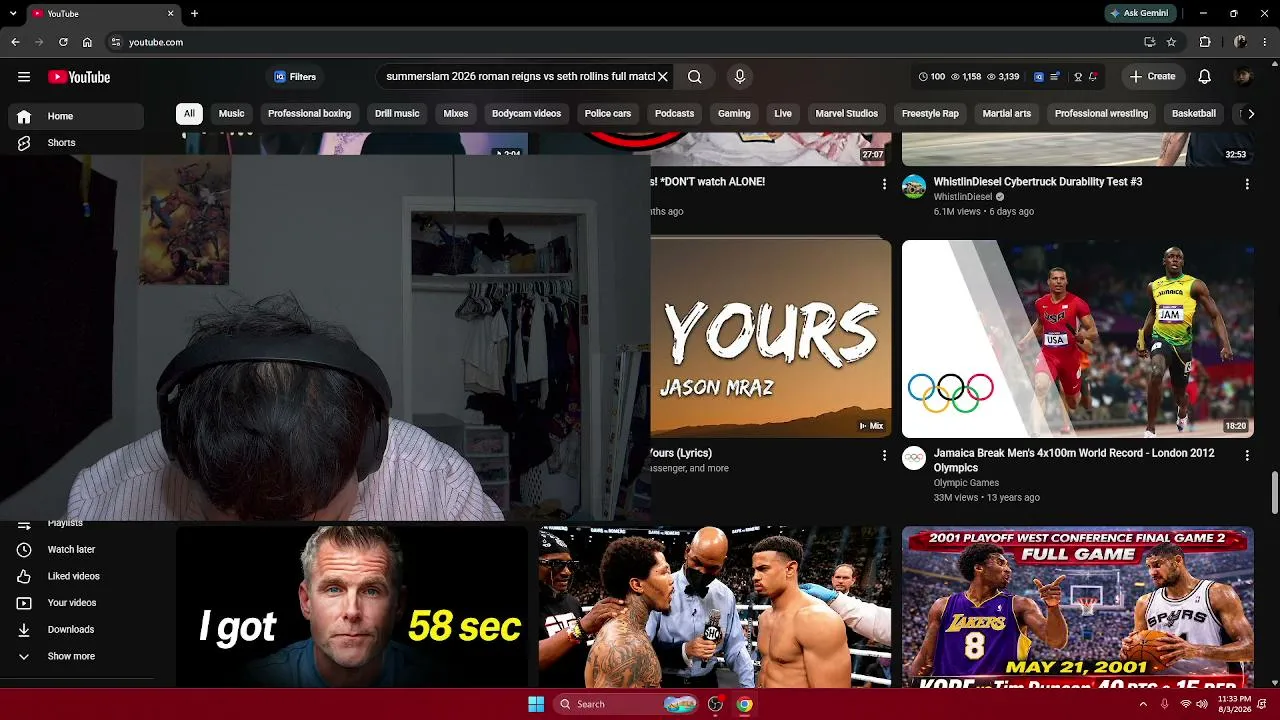Clear the search box text
The width and height of the screenshot is (1280, 720).
662,77
